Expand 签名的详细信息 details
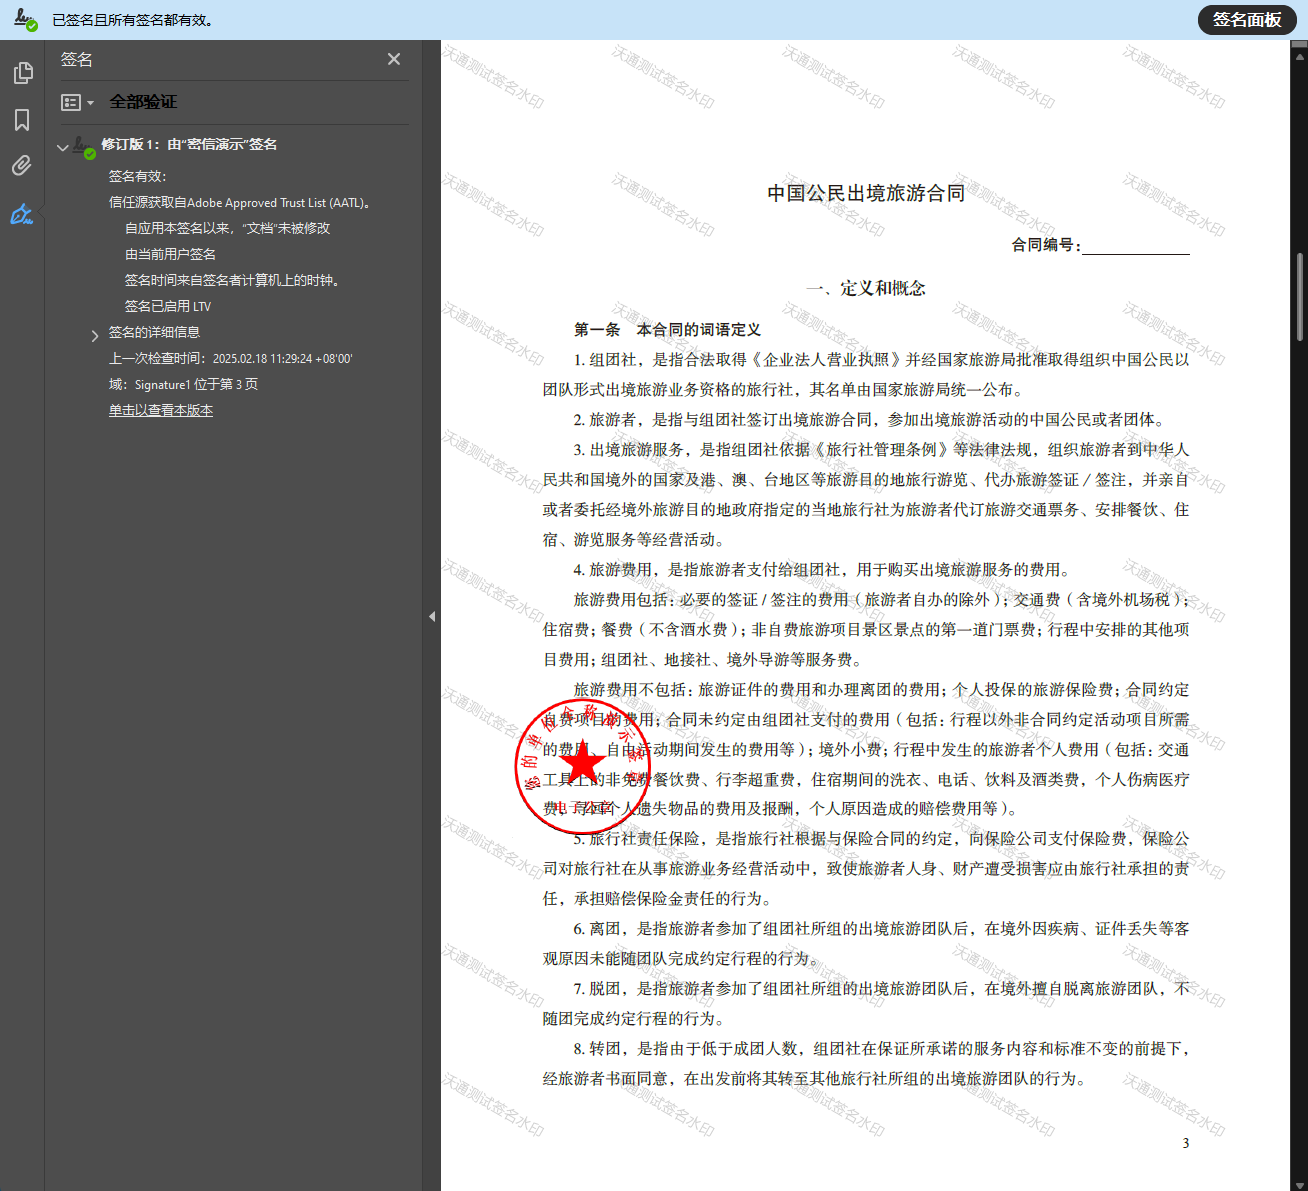The image size is (1308, 1191). tap(95, 332)
